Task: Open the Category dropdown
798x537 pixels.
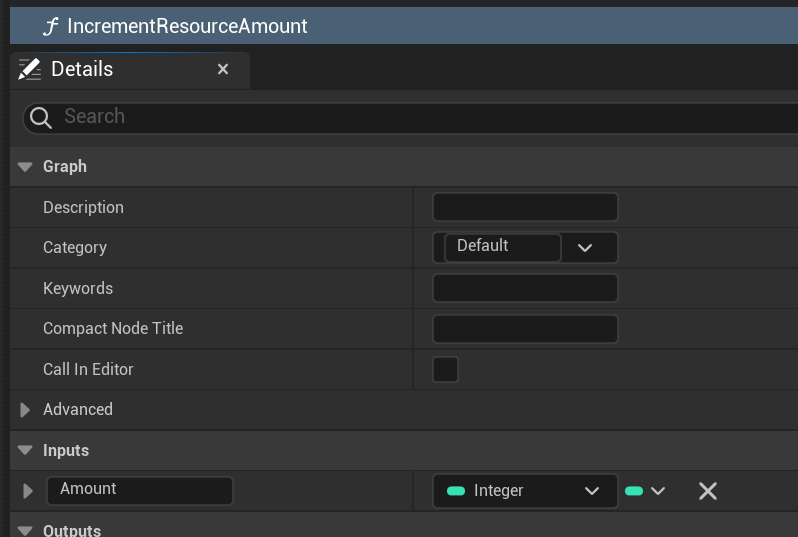Action: pos(585,247)
